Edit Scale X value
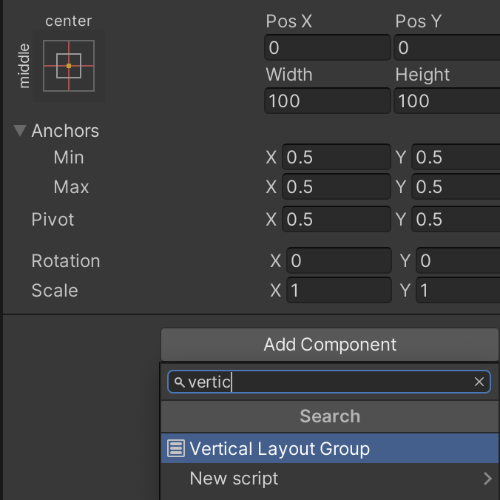Image resolution: width=500 pixels, height=500 pixels. pos(339,290)
